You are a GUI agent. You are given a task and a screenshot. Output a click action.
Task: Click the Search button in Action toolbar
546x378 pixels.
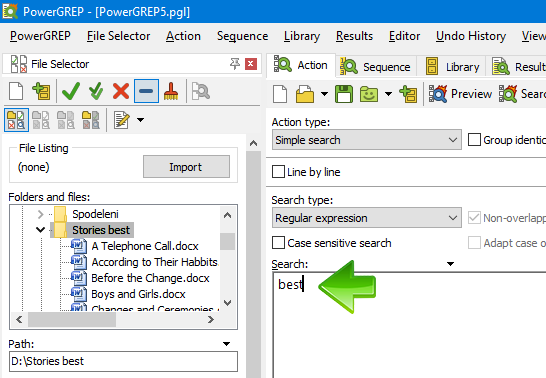click(522, 94)
